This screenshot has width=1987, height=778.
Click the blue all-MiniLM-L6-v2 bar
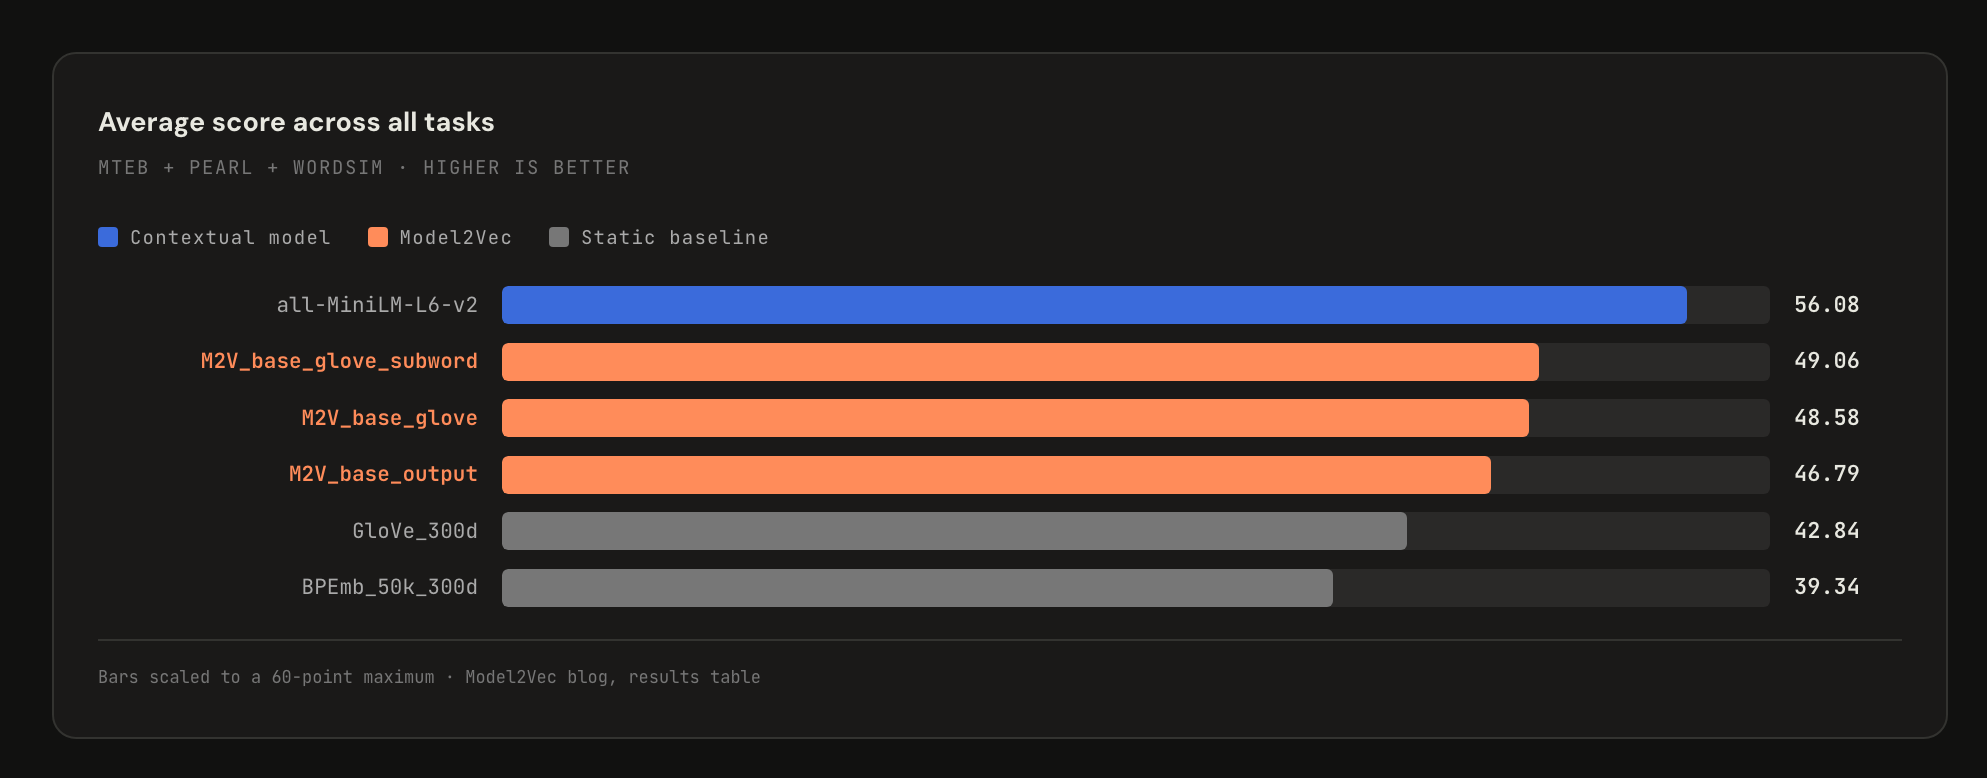tap(1094, 305)
